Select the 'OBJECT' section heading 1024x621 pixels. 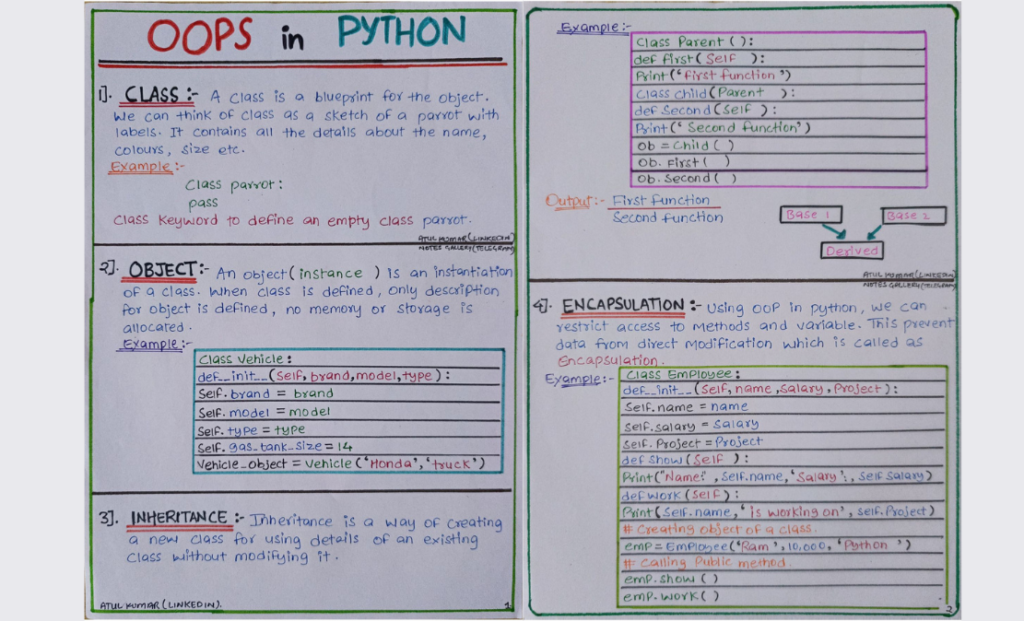tap(162, 270)
